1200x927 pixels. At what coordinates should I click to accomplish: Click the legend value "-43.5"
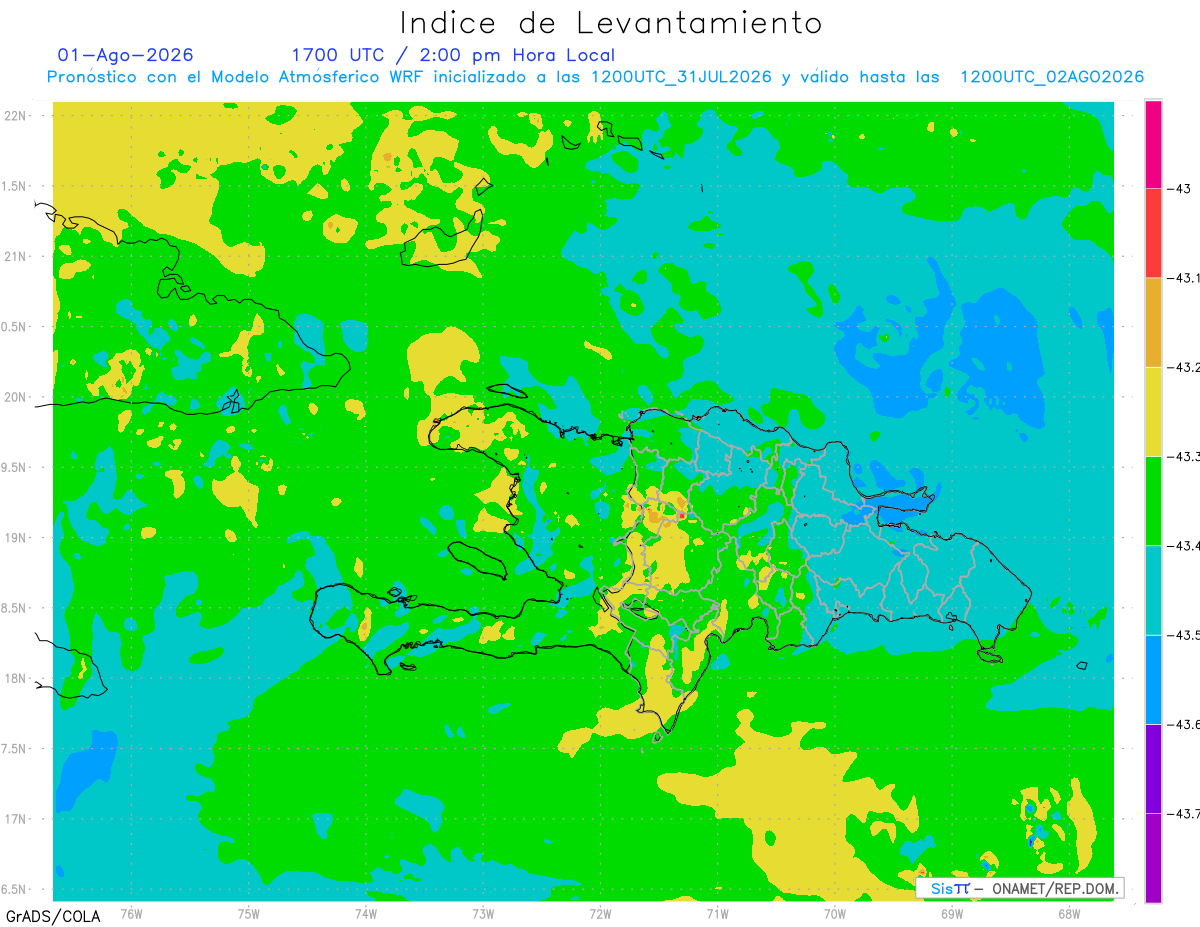click(1183, 635)
